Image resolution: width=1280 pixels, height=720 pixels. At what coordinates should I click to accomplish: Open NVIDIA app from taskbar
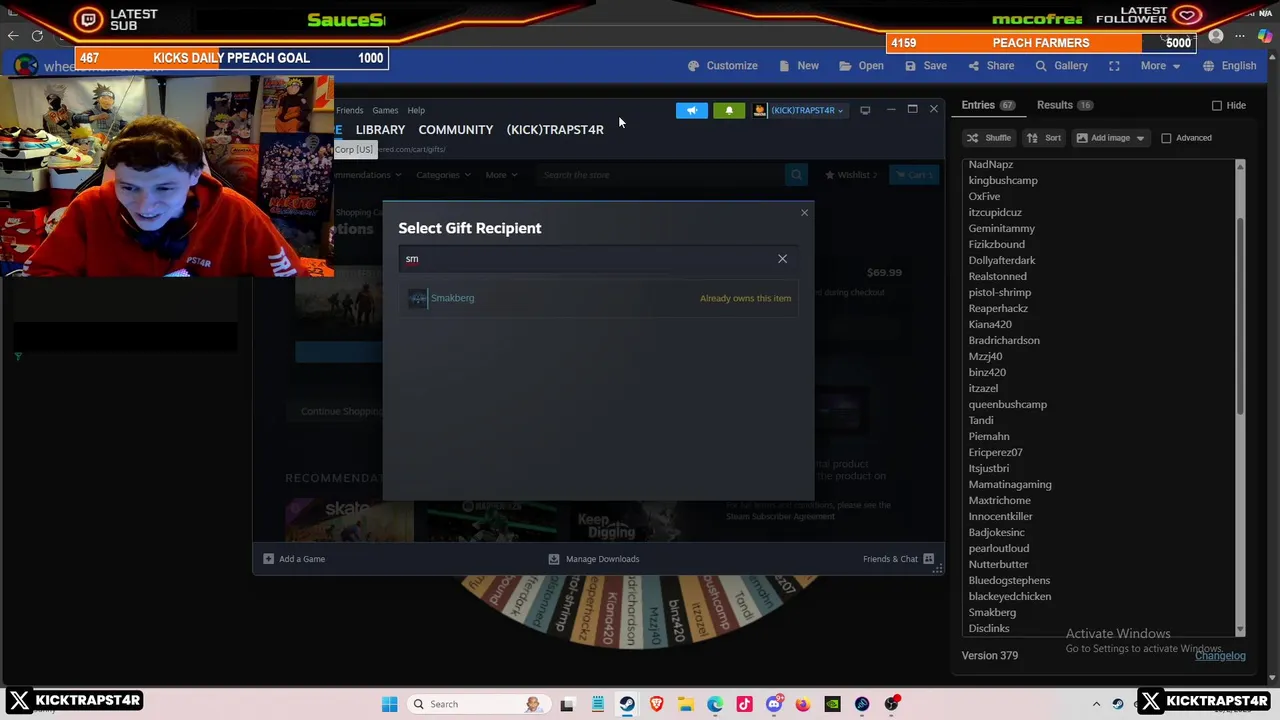click(x=832, y=704)
